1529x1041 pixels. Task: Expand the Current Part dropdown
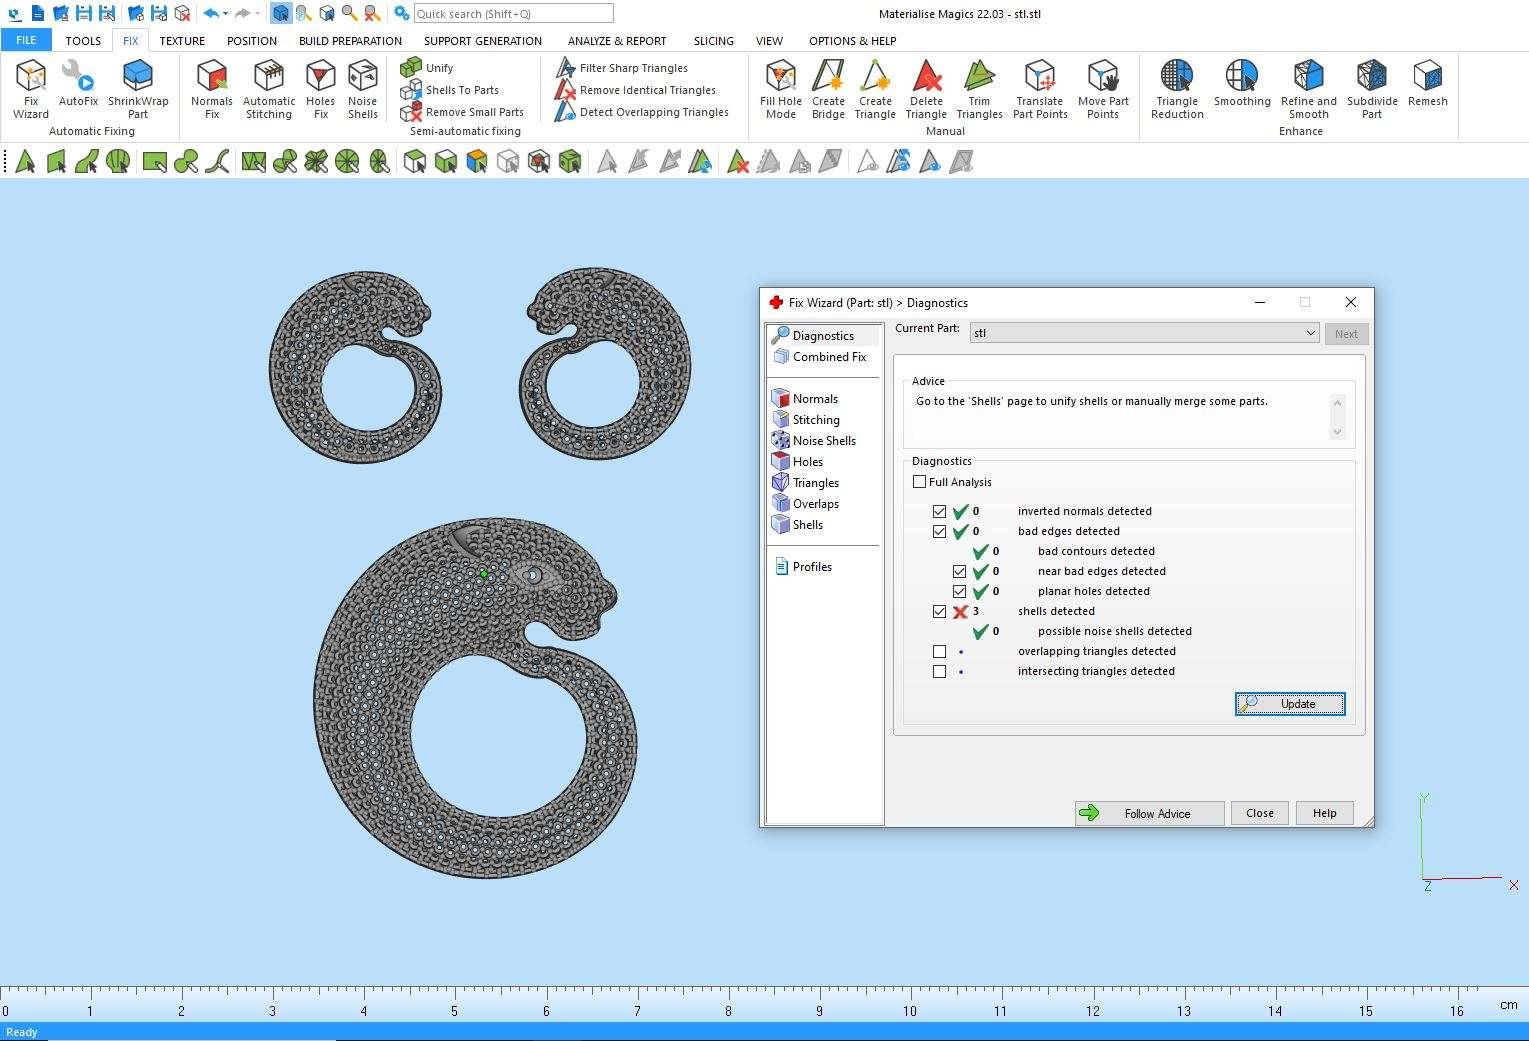click(x=1310, y=333)
